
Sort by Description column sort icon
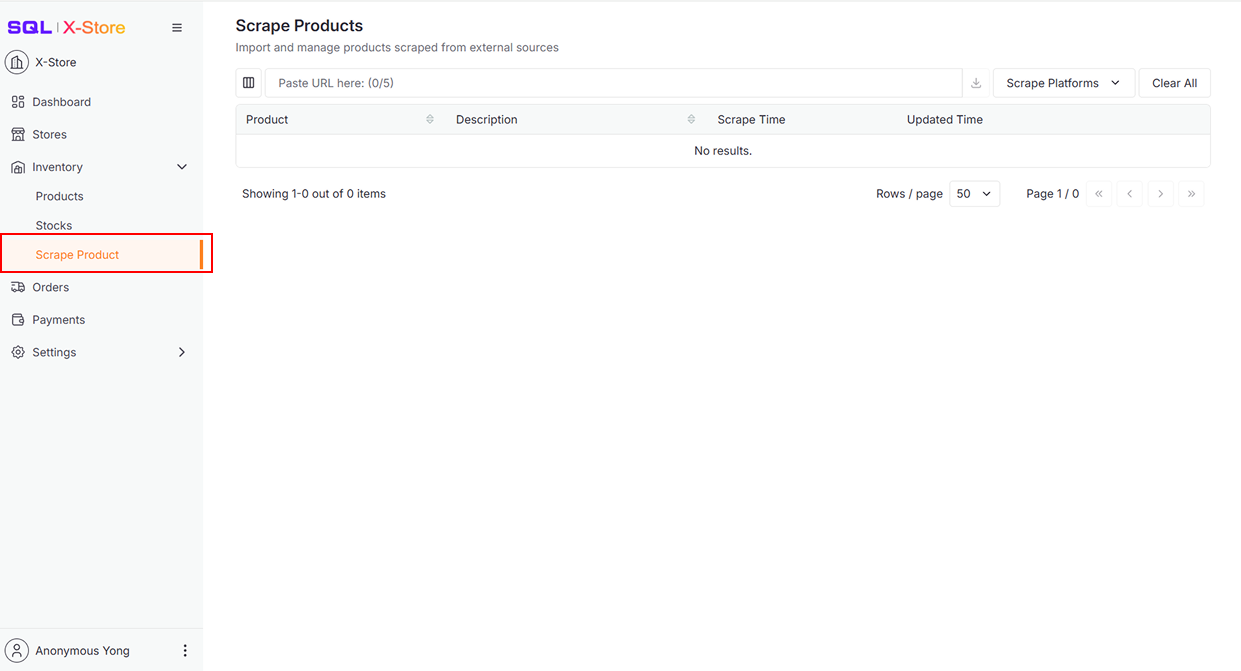(x=691, y=120)
